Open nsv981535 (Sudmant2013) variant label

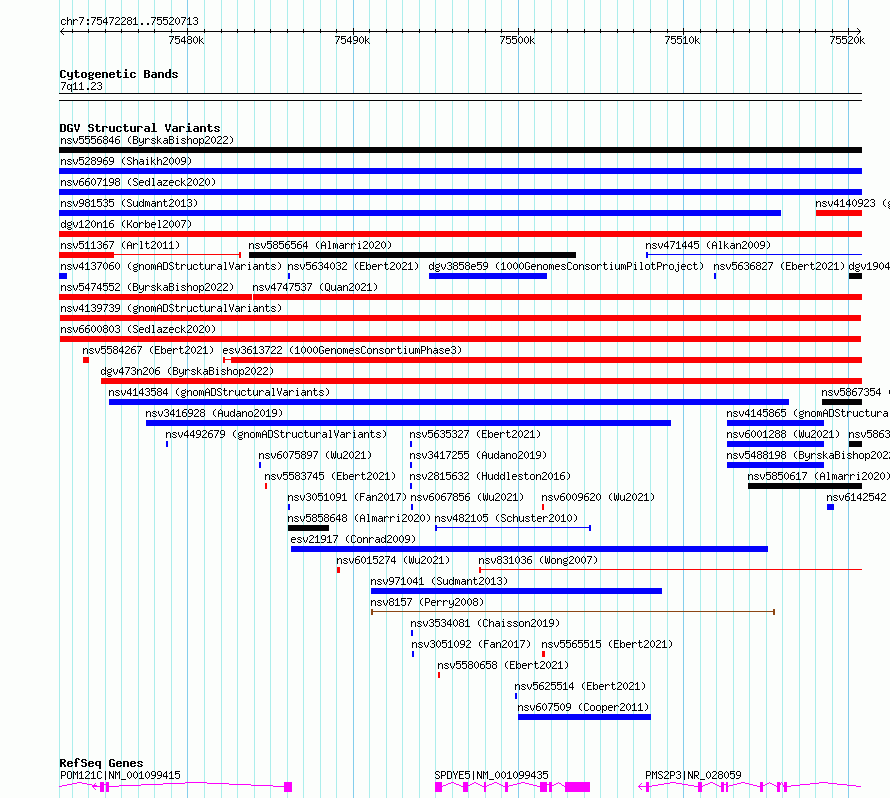tap(129, 203)
